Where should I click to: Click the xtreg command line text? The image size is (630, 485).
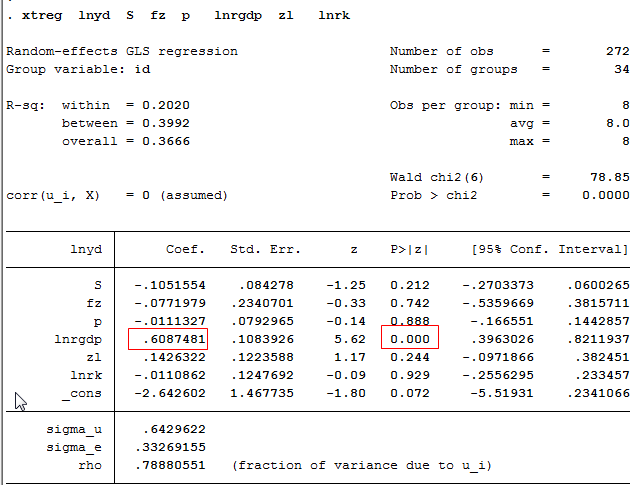[x=180, y=17]
